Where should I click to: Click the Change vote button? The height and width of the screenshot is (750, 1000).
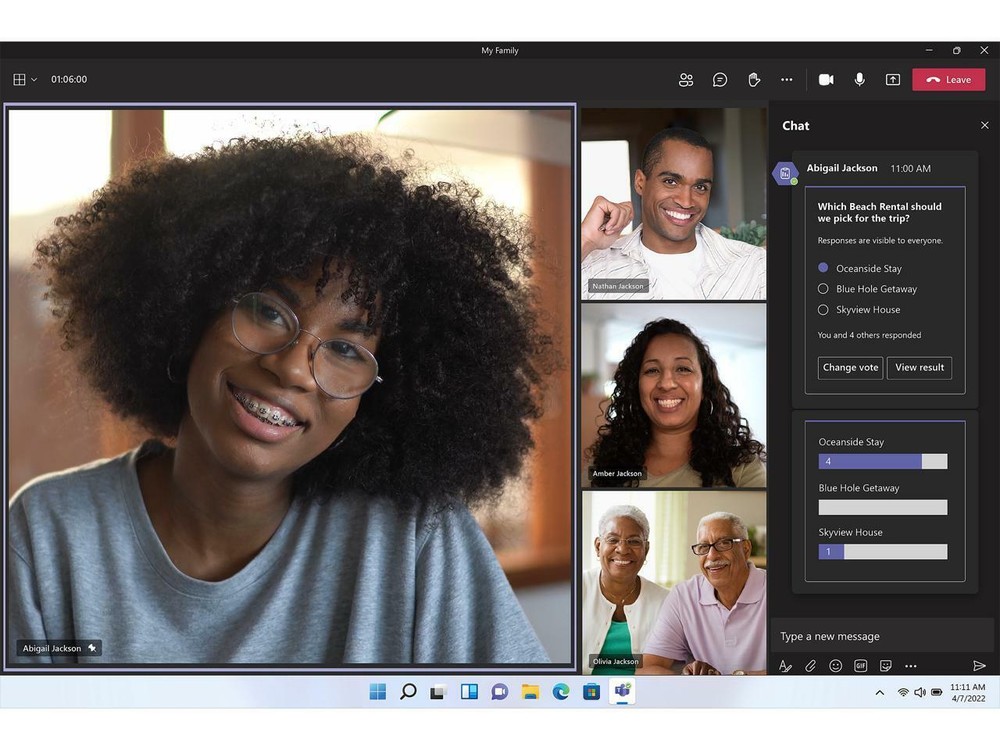(x=850, y=368)
